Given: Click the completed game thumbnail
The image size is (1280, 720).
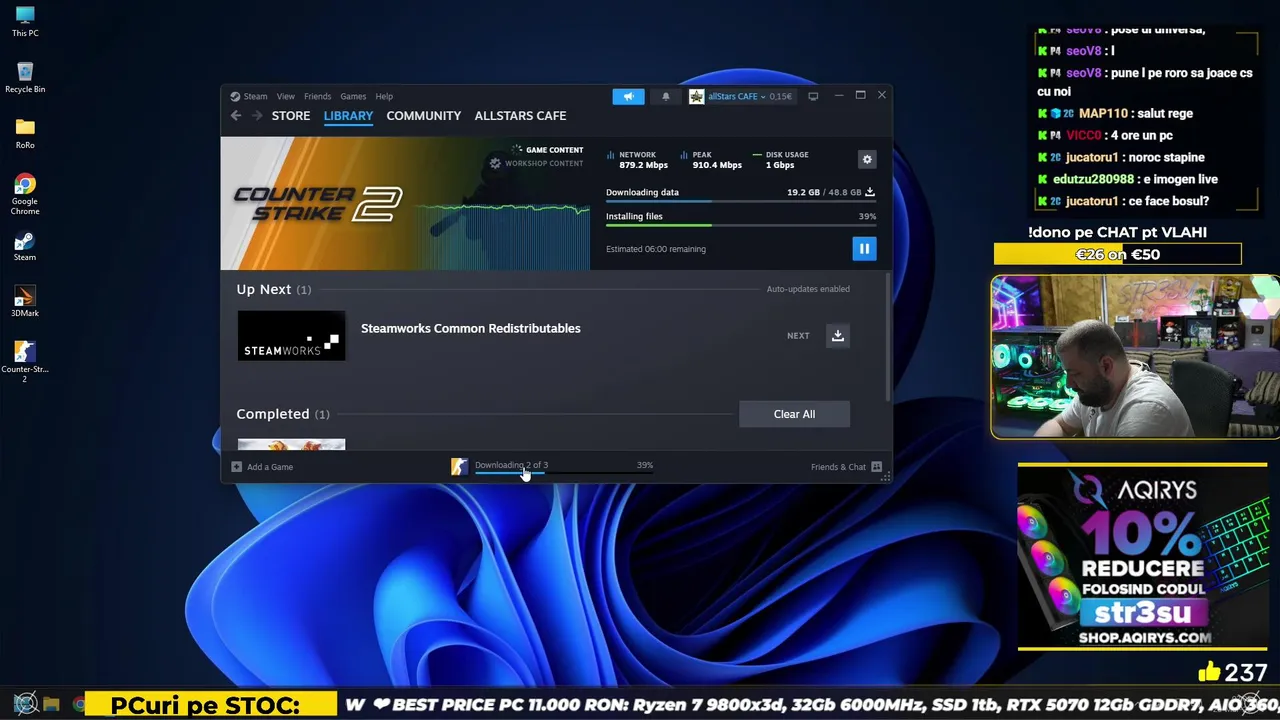Looking at the screenshot, I should (x=291, y=444).
